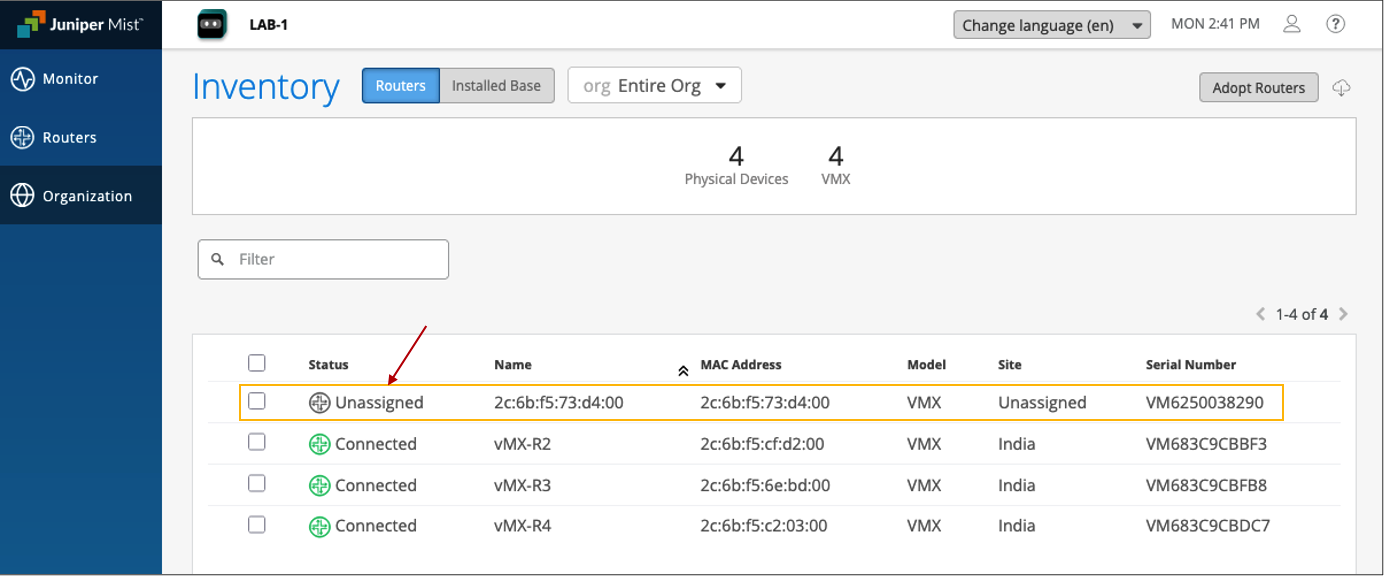1384x576 pixels.
Task: Open the Change language dropdown
Action: point(1051,25)
